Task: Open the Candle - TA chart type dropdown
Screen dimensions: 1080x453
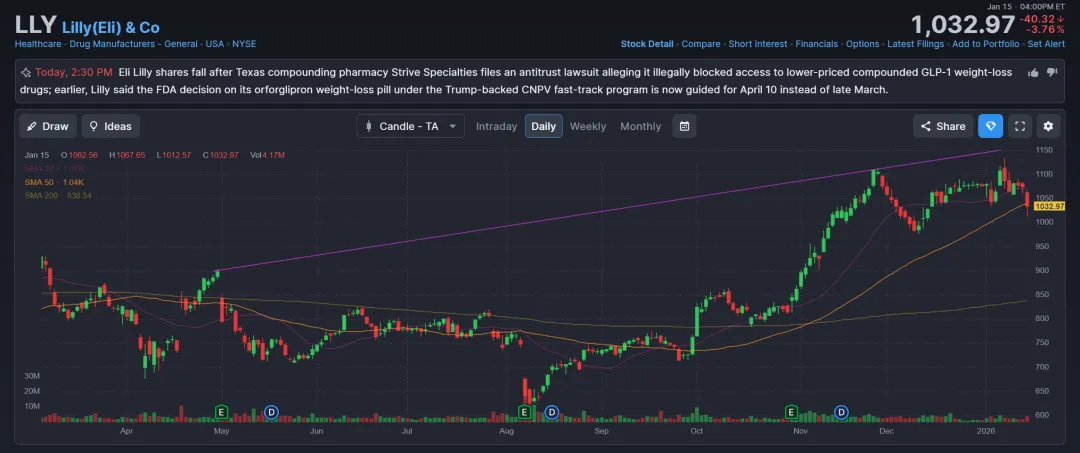Action: (x=411, y=126)
